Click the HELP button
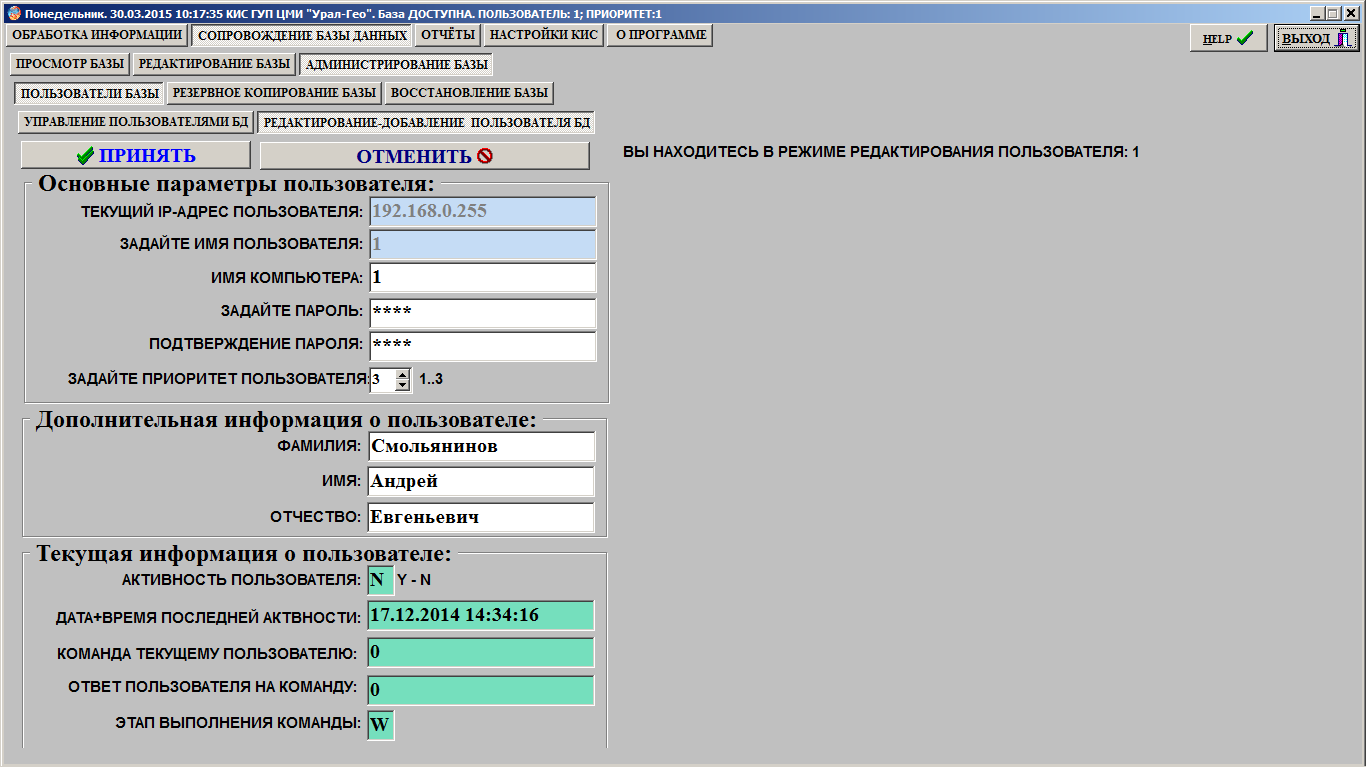Screen dimensions: 1366x768 (1229, 38)
